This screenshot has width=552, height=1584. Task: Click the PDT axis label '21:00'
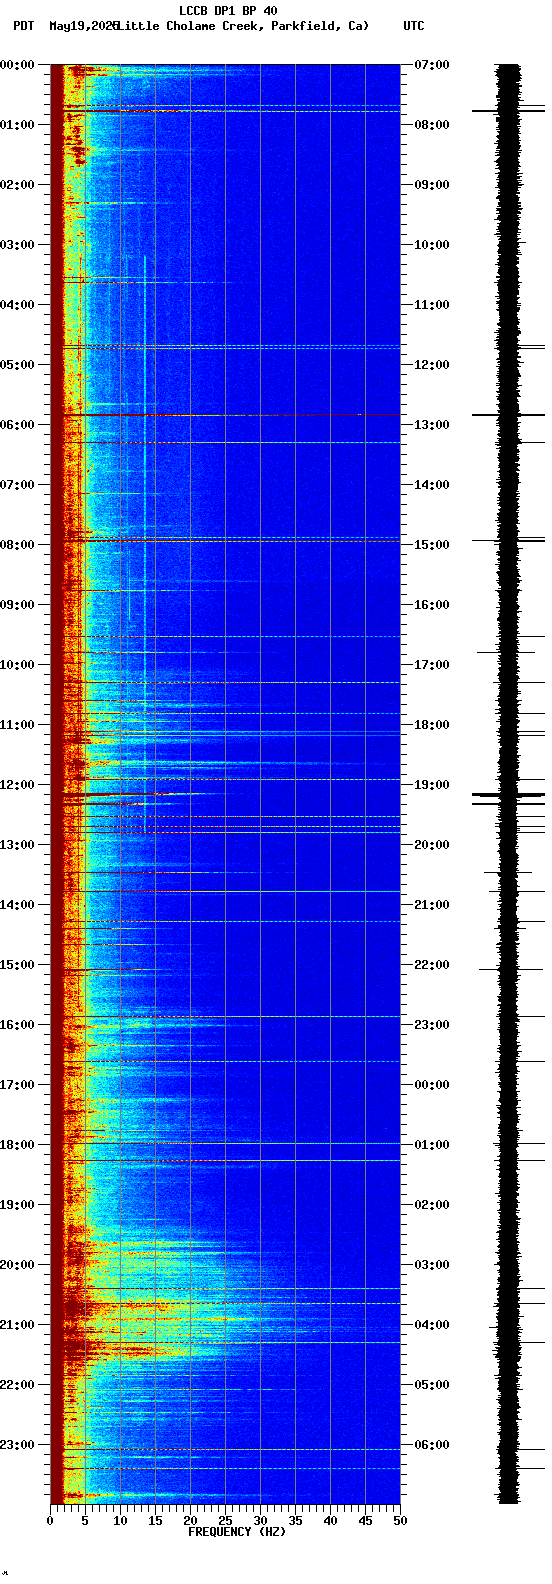tap(17, 1325)
